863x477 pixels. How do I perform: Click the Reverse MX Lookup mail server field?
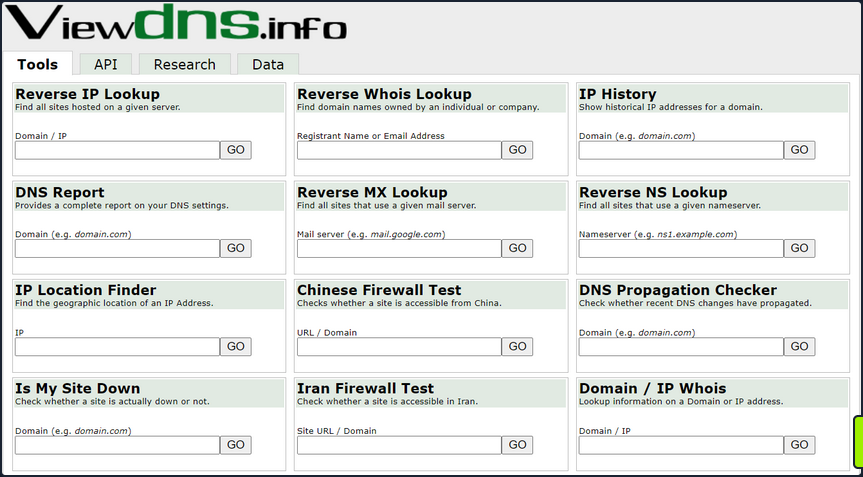coord(399,248)
